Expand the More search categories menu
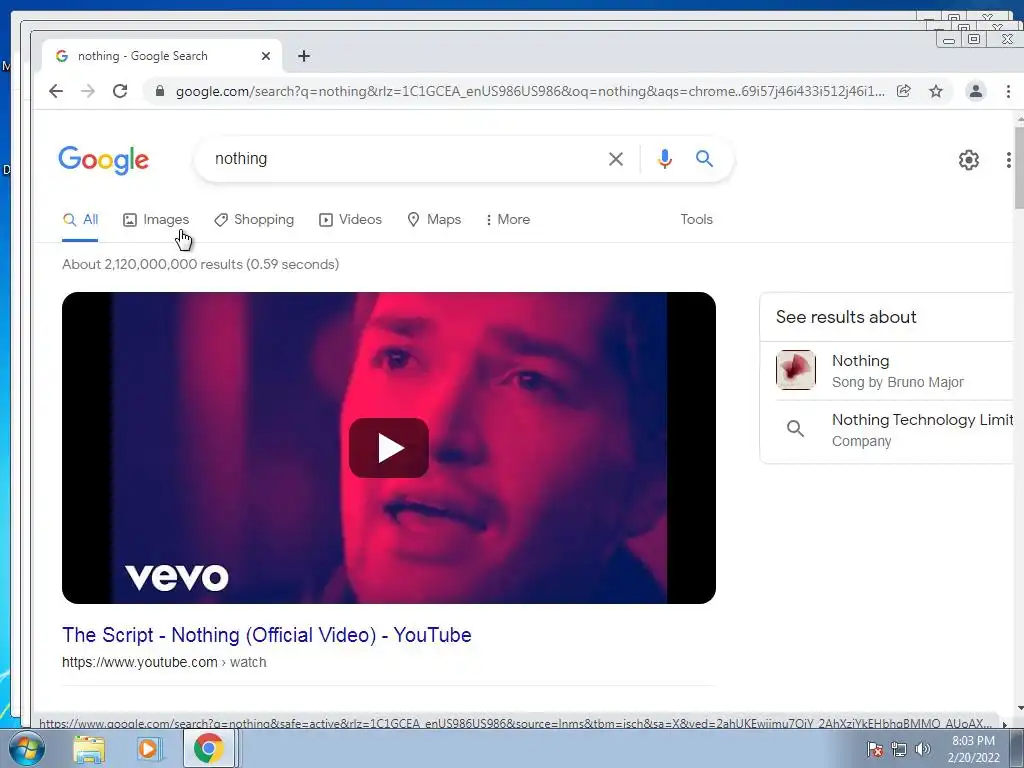Viewport: 1024px width, 768px height. [x=508, y=220]
